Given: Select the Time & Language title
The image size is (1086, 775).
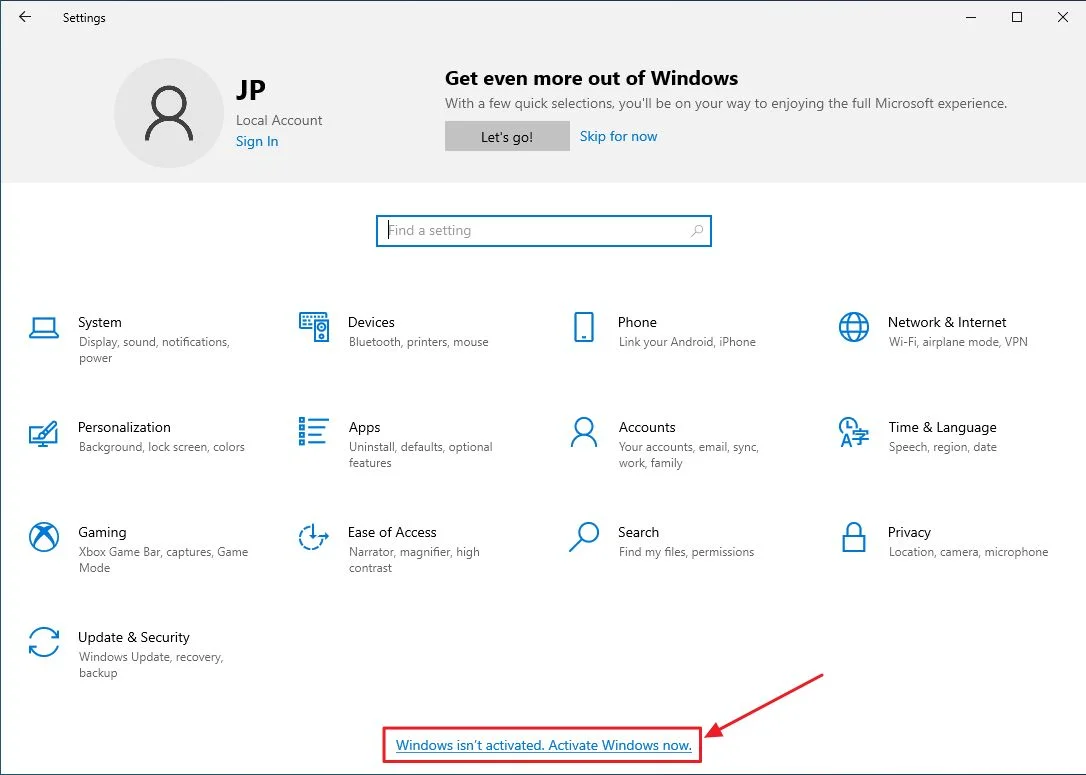Looking at the screenshot, I should tap(943, 427).
